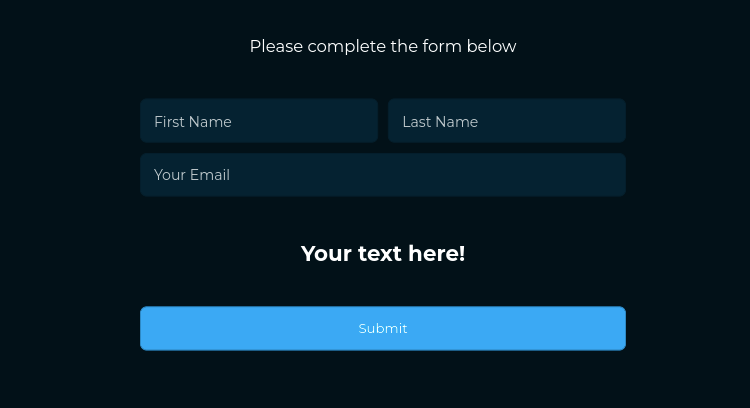Click the 'Submit' label on the button
Viewport: 750px width, 408px height.
[383, 329]
